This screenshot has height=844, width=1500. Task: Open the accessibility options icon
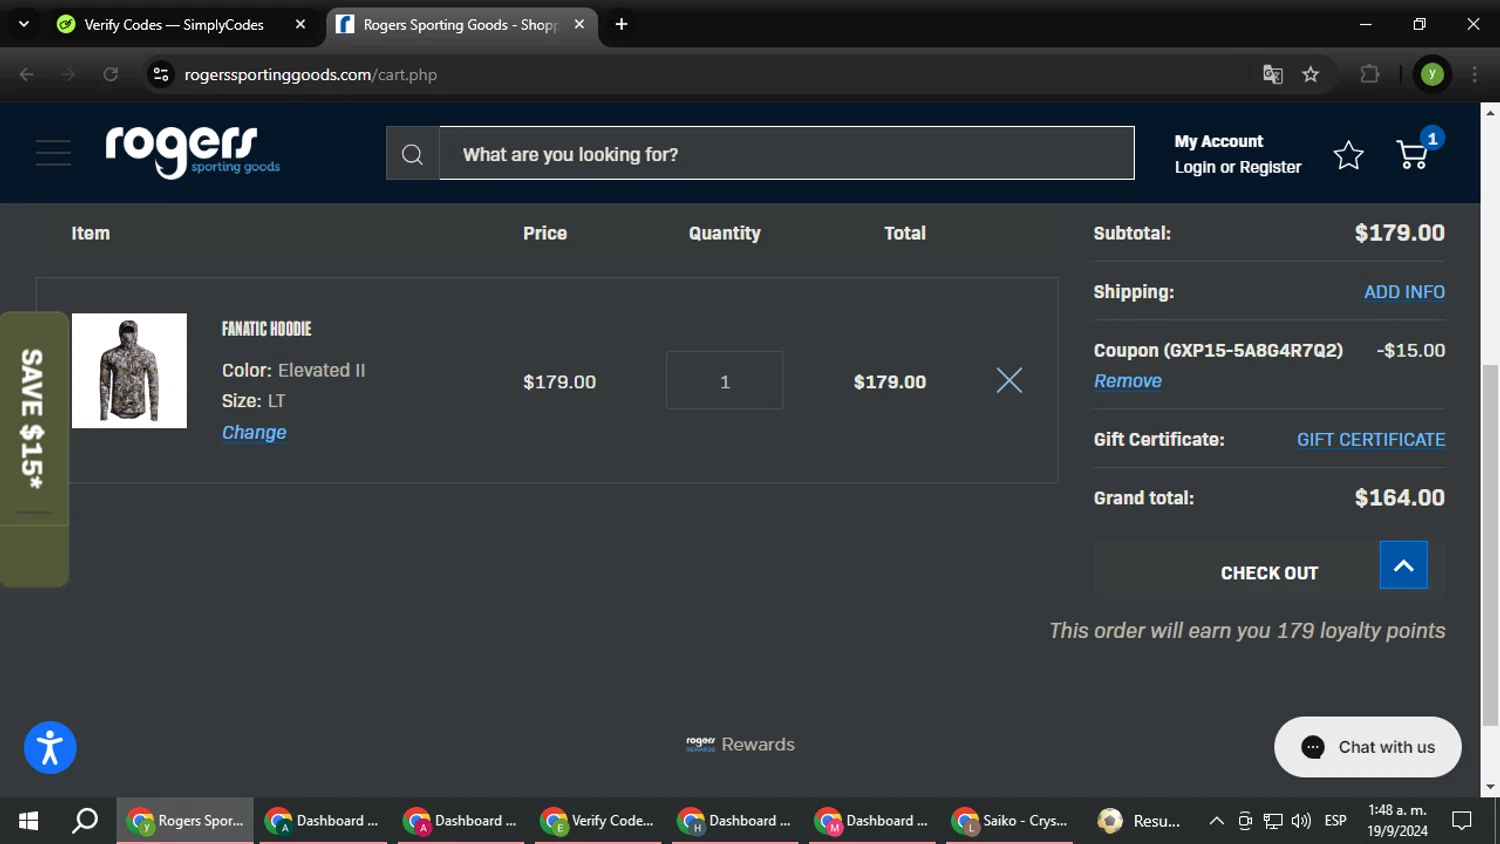tap(50, 747)
